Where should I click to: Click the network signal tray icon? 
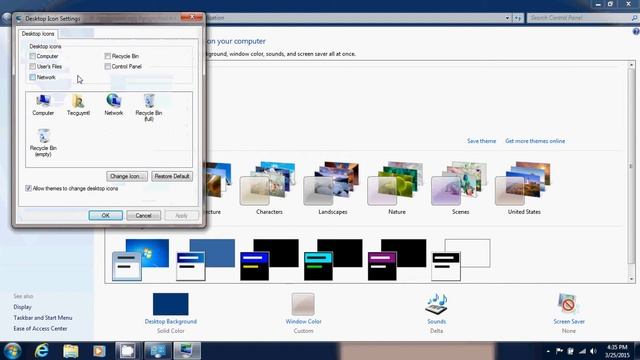tap(582, 351)
